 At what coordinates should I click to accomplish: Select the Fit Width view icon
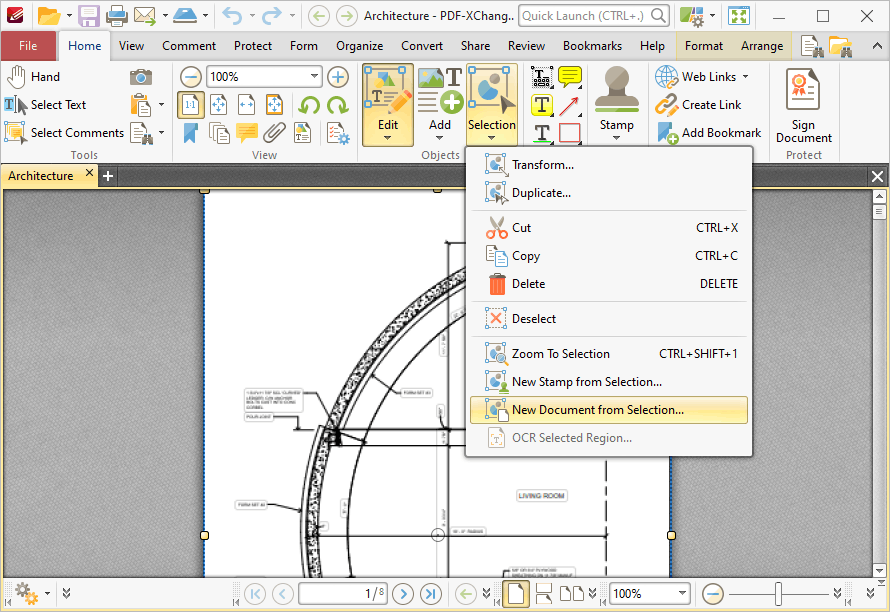246,105
